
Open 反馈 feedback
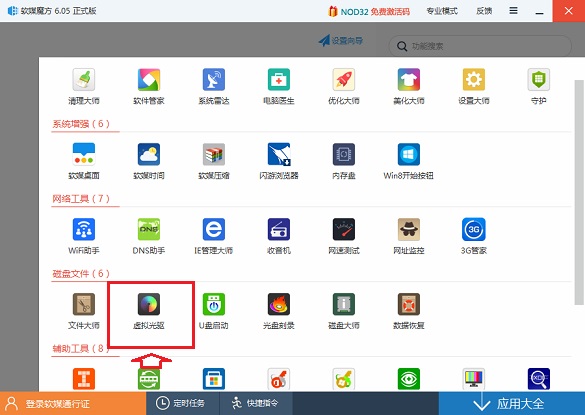(x=484, y=11)
